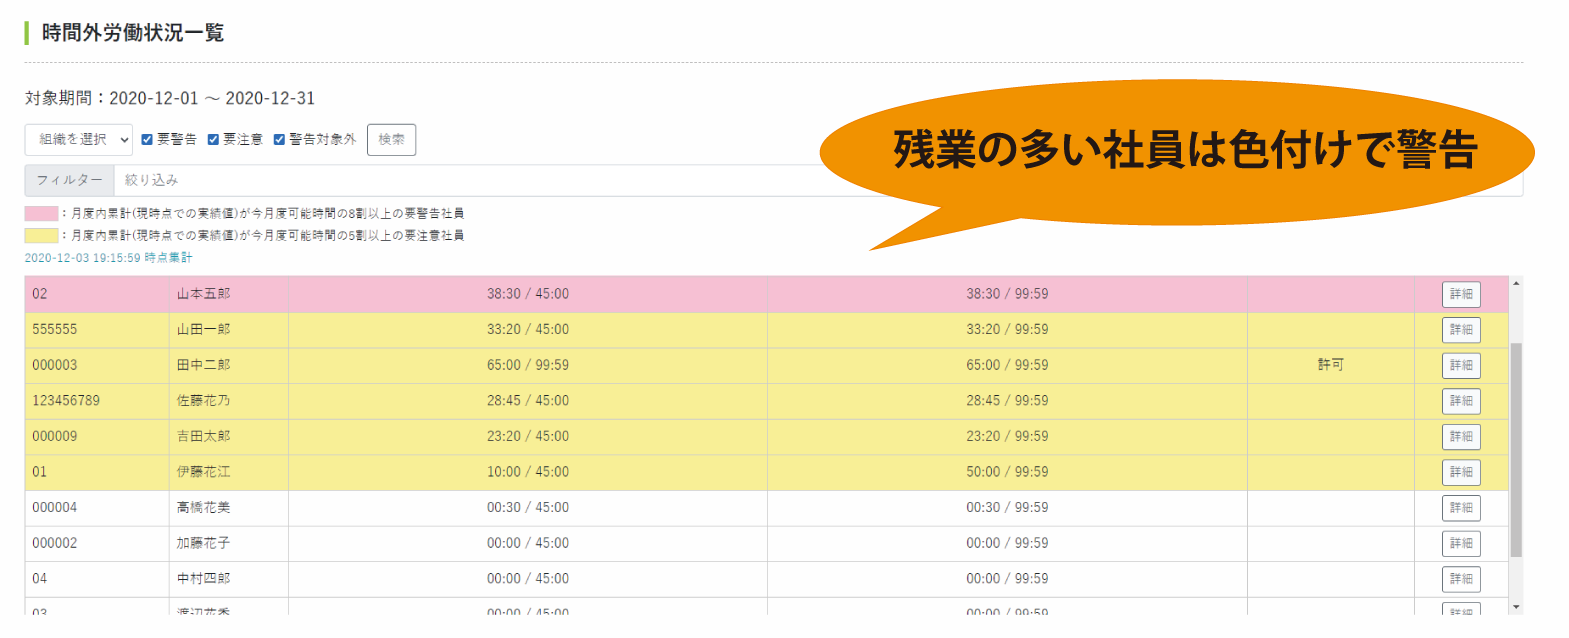Show 詳細 for 佐藤花乃
Viewport: 1569px width, 638px height.
[x=1460, y=401]
